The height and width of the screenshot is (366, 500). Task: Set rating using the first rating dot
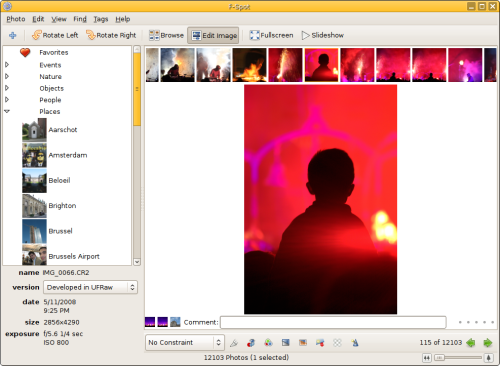[x=460, y=322]
